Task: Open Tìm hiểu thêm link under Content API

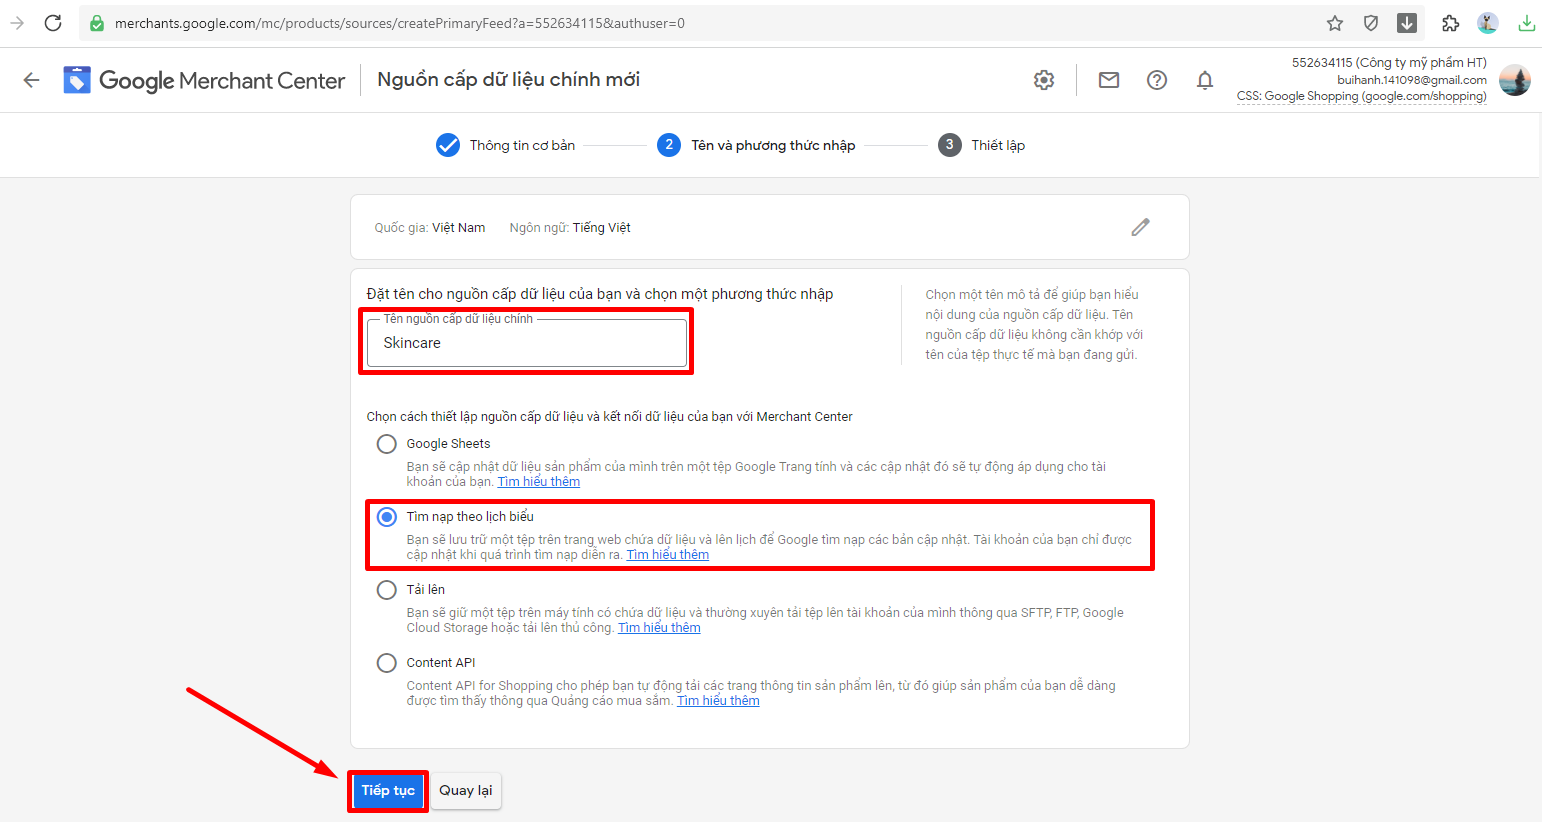Action: point(718,701)
